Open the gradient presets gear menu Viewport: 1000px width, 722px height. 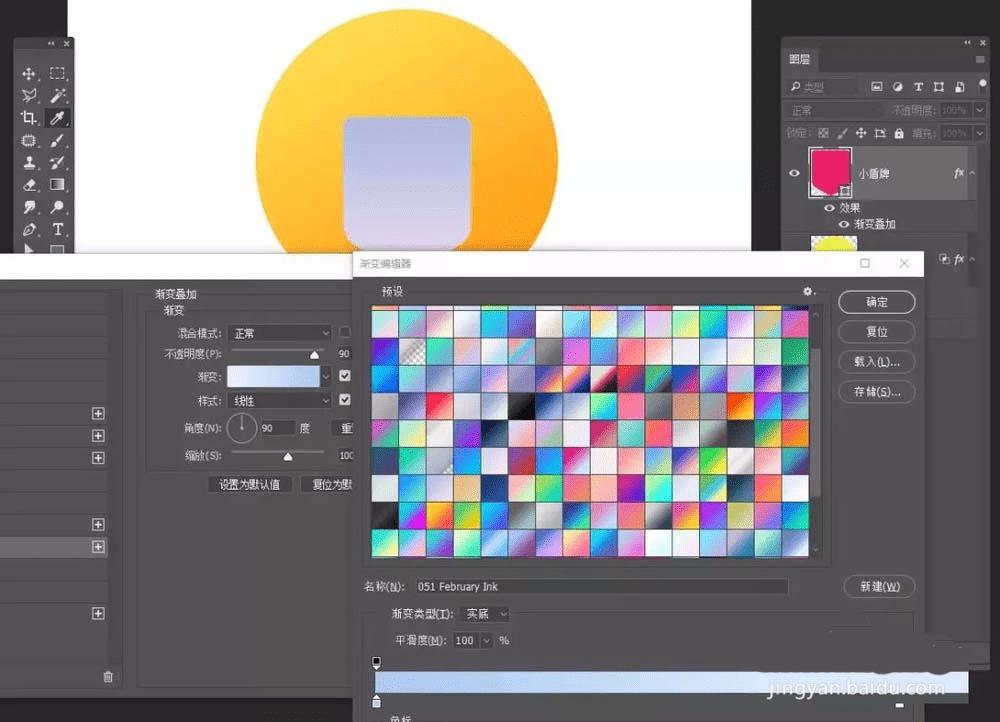pos(808,291)
